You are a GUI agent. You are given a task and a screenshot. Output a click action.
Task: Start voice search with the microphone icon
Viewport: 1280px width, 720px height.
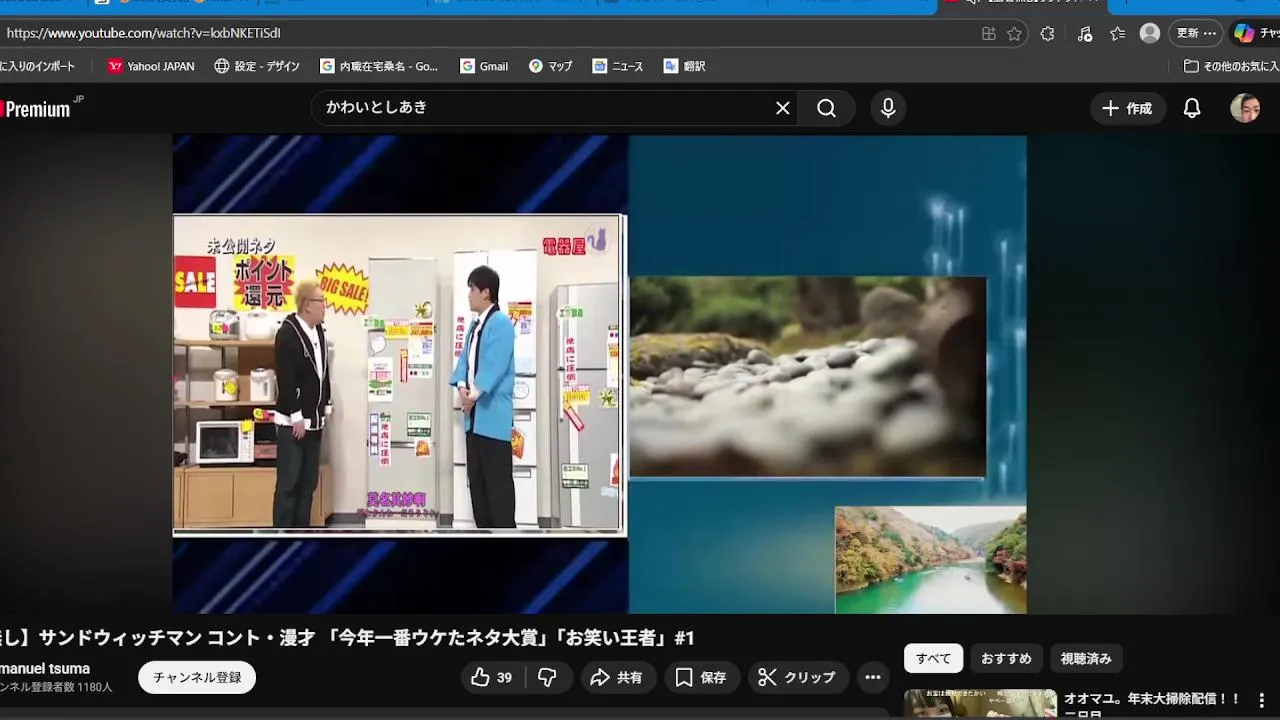coord(888,108)
